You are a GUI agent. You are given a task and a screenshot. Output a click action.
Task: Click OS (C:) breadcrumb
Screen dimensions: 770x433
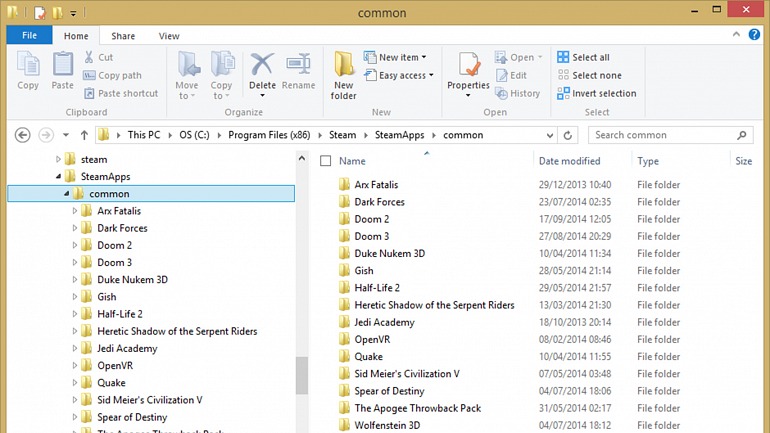[x=194, y=135]
